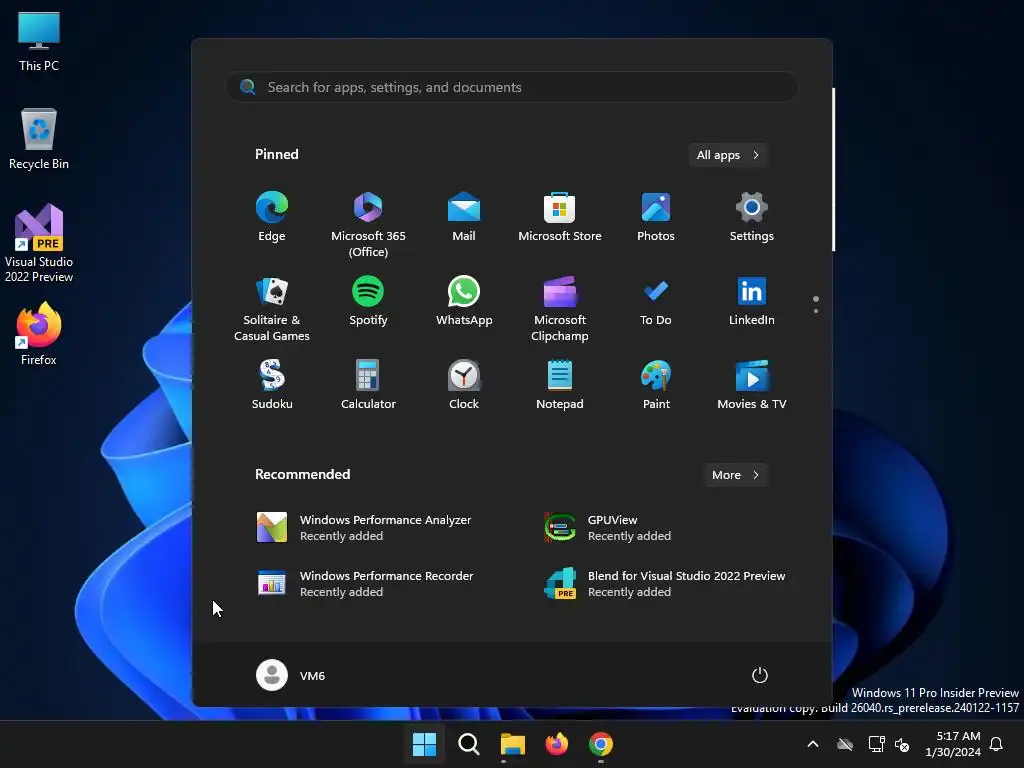Click the OneDrive tray icon

point(845,744)
